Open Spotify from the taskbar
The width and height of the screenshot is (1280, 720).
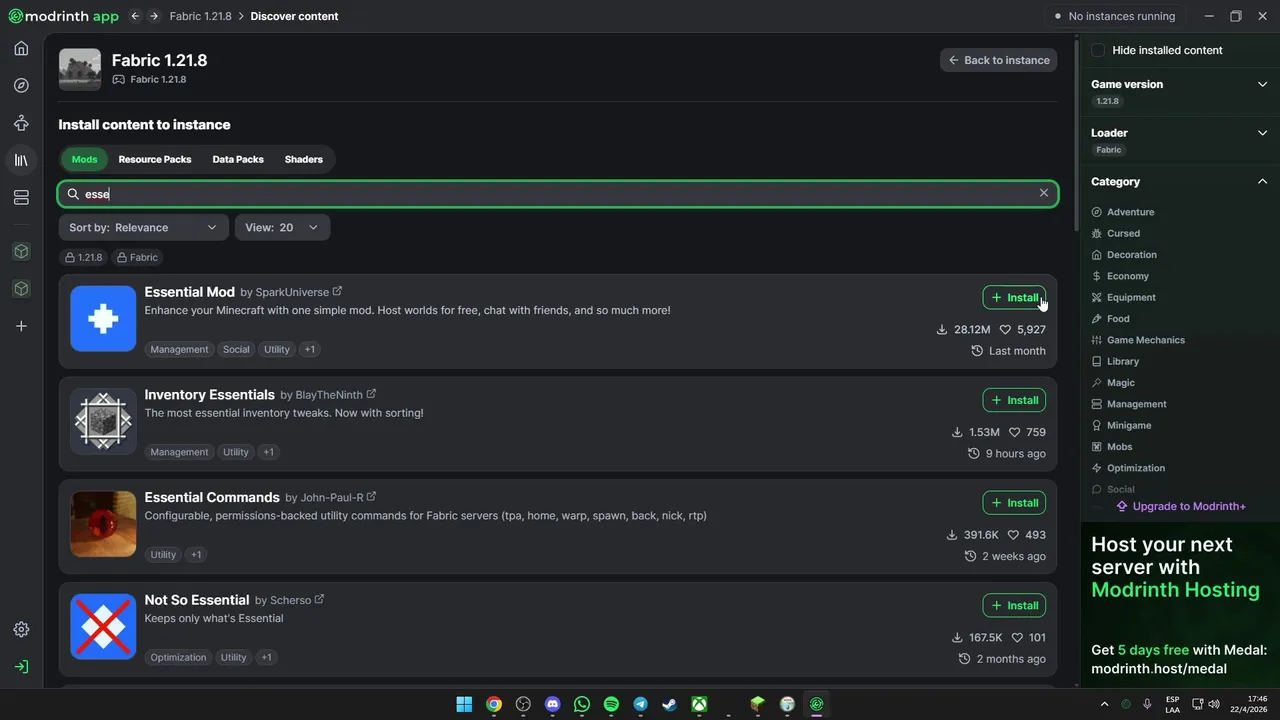[611, 704]
